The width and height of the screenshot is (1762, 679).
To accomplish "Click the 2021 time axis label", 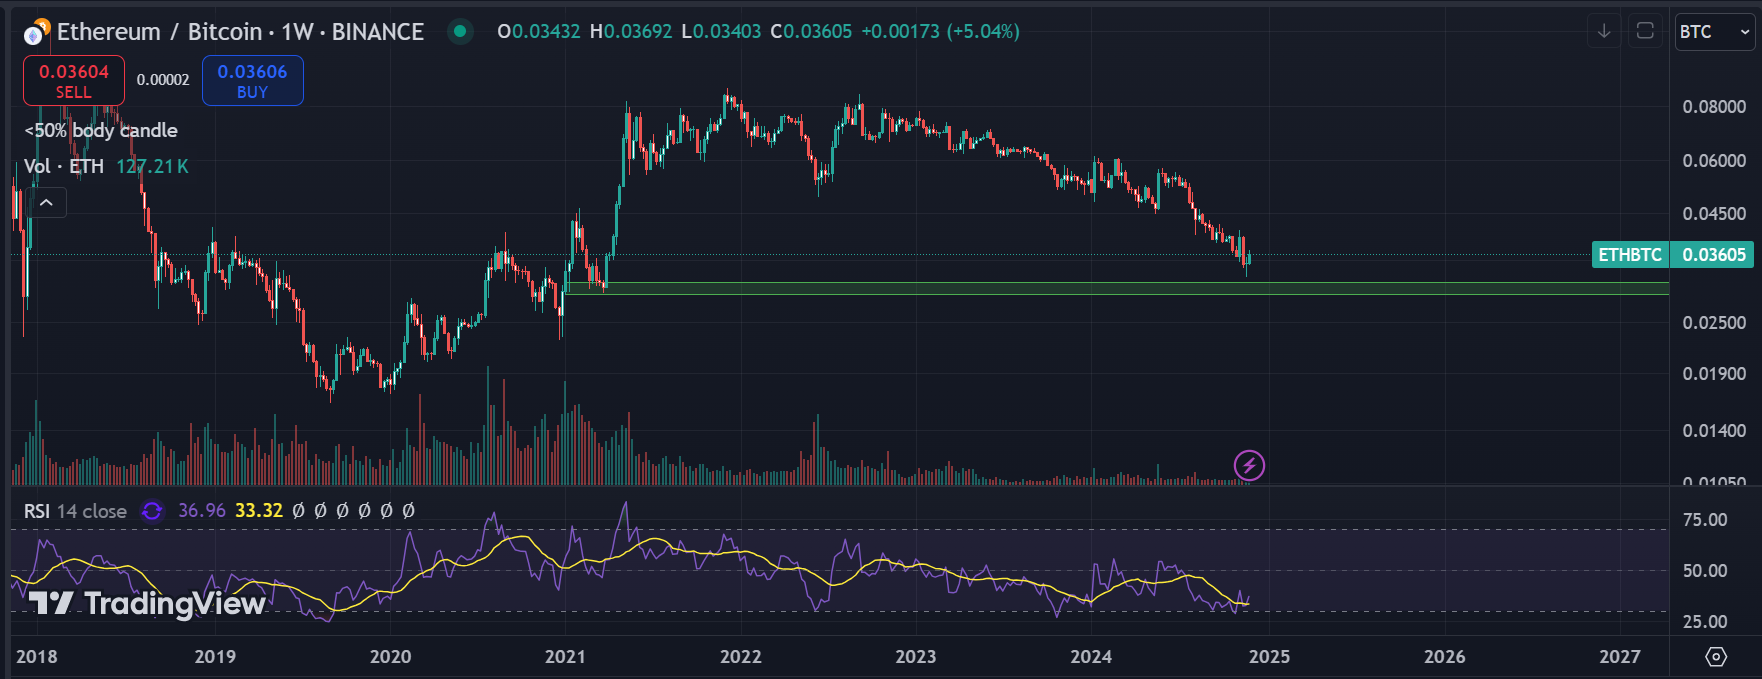I will click(565, 657).
